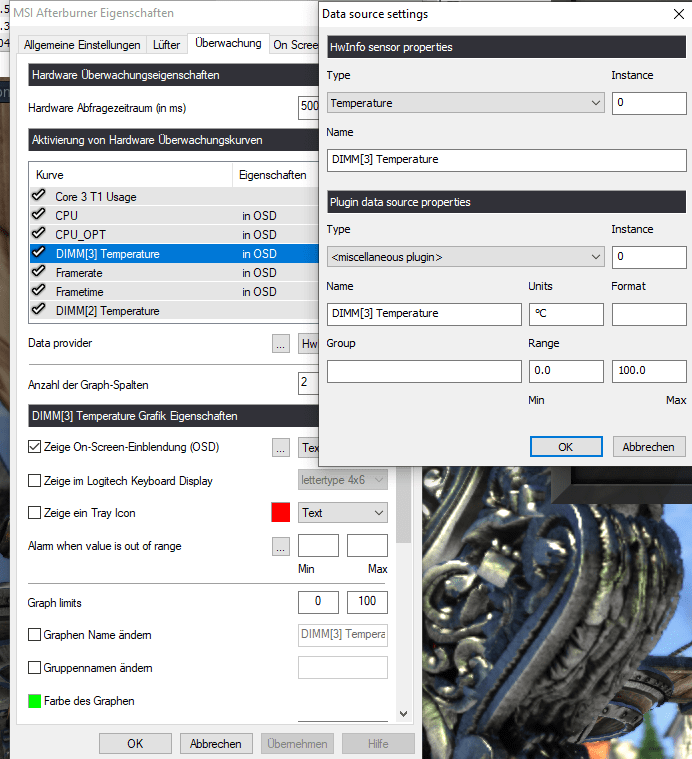
Task: Click the alarm Max value field
Action: click(x=367, y=546)
